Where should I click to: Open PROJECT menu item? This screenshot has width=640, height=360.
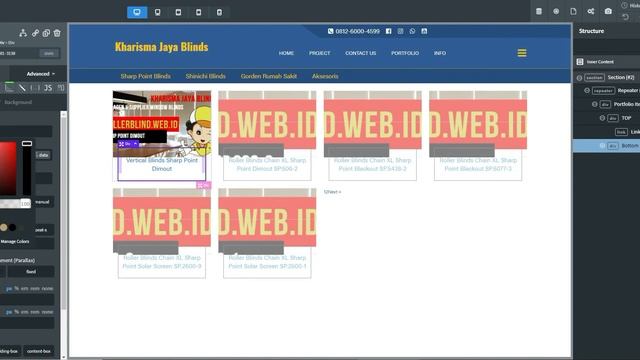tap(320, 53)
